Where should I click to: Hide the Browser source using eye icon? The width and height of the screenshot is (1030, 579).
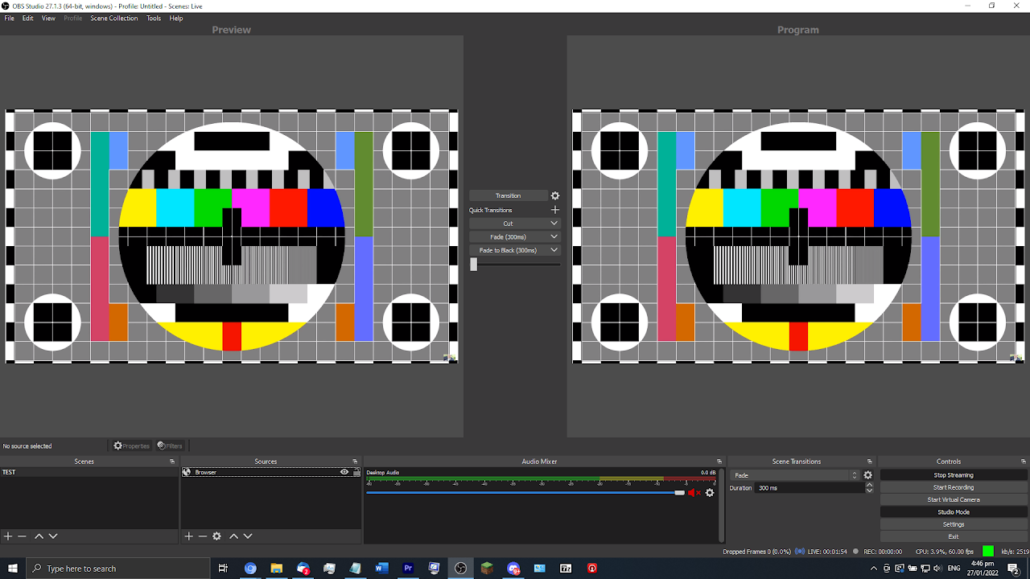[344, 472]
